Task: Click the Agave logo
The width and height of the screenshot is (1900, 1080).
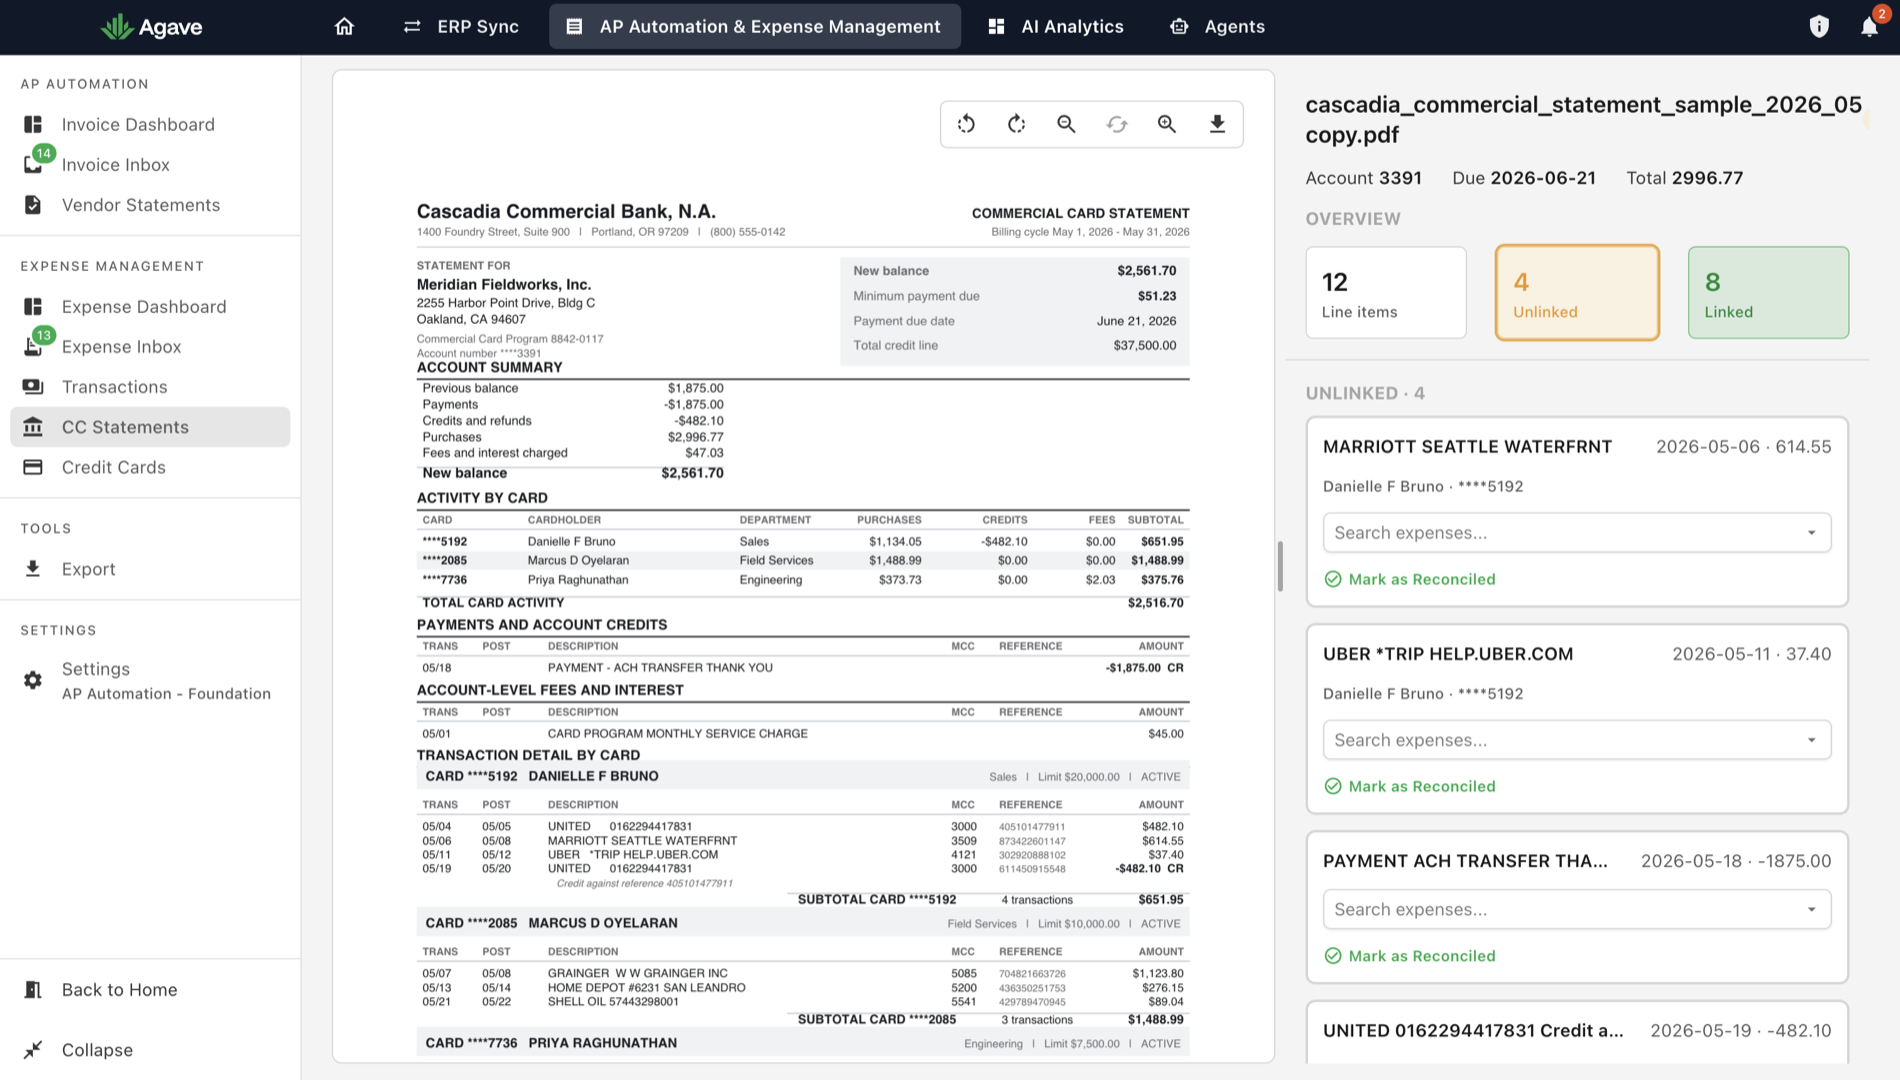Action: pos(152,27)
